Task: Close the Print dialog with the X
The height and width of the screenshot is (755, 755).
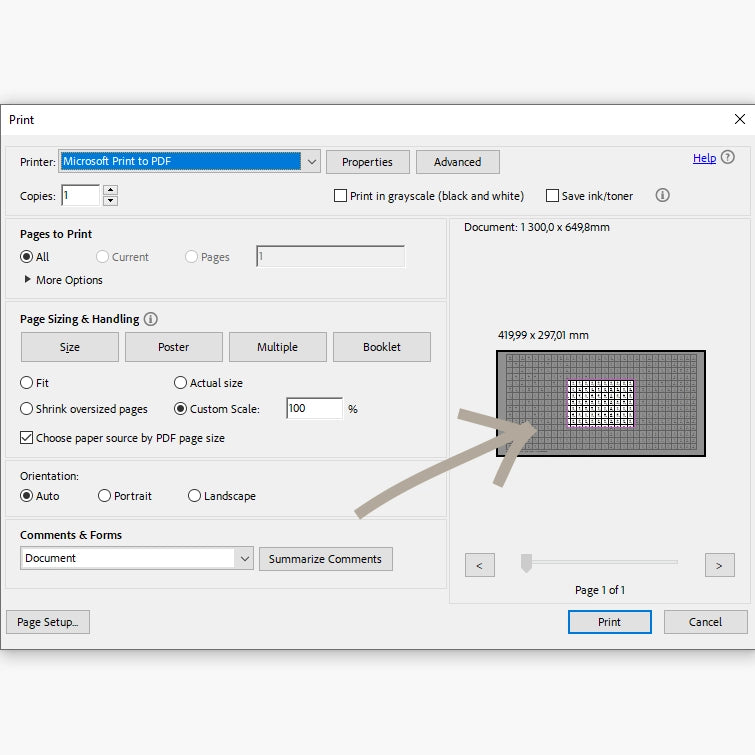Action: [739, 119]
